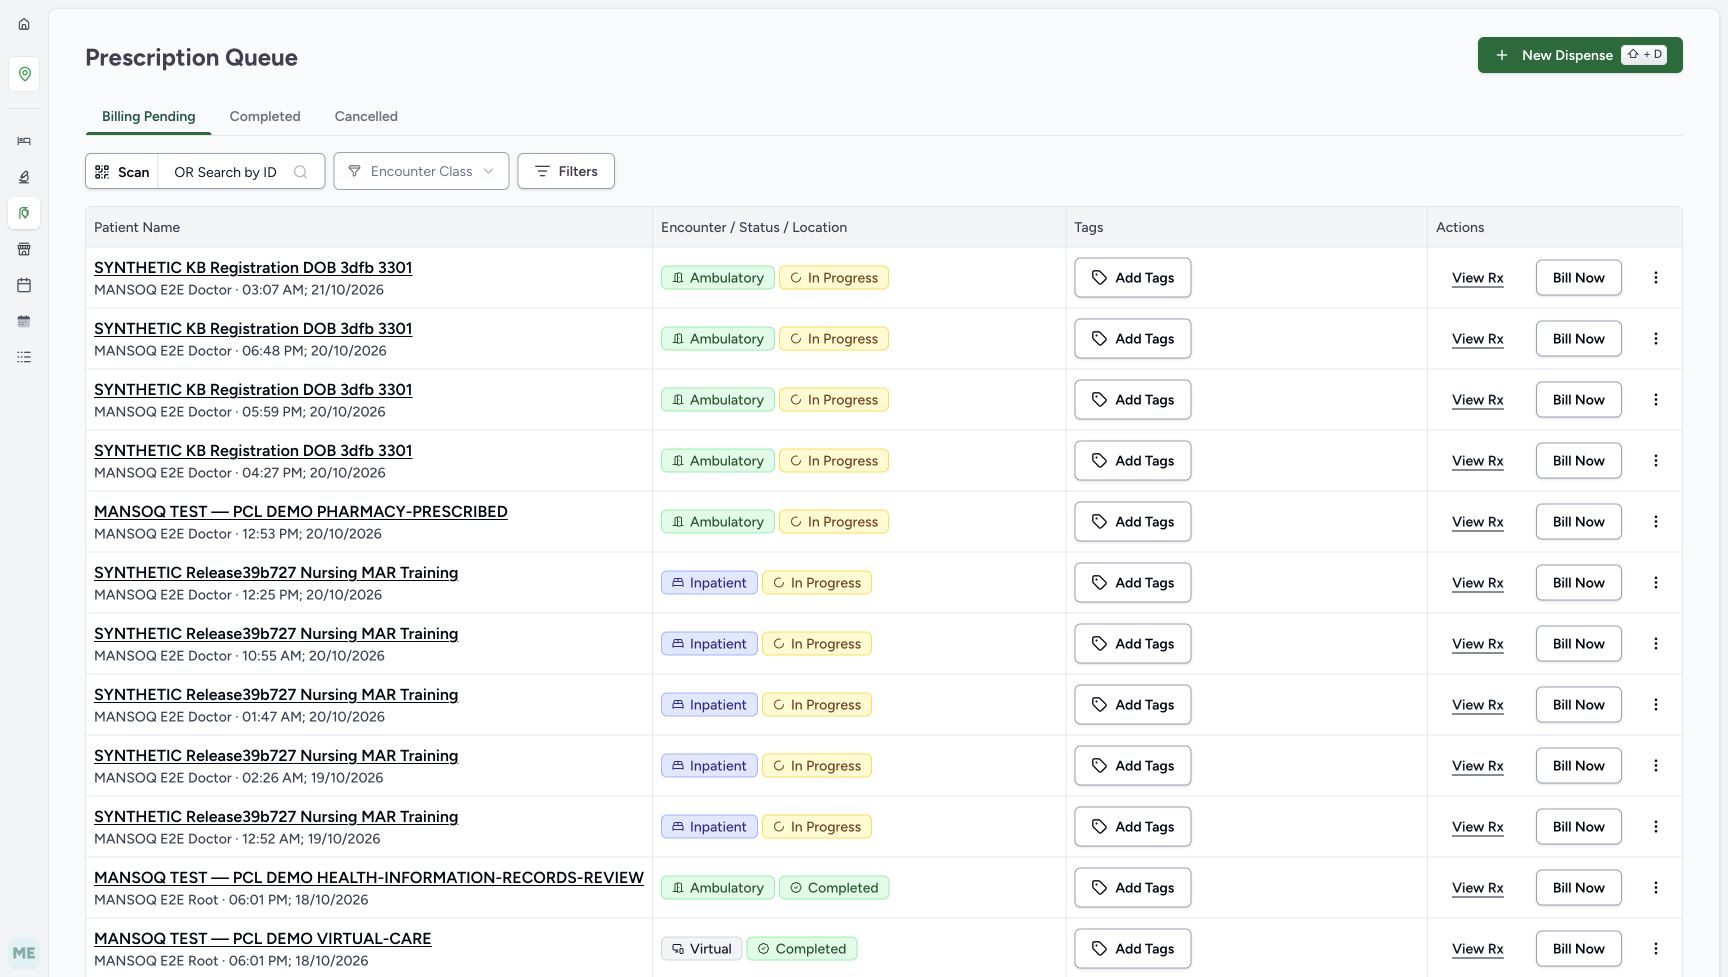Open more options for PCL DEMO VIRTUAL-CARE row
This screenshot has width=1728, height=977.
[x=1656, y=949]
